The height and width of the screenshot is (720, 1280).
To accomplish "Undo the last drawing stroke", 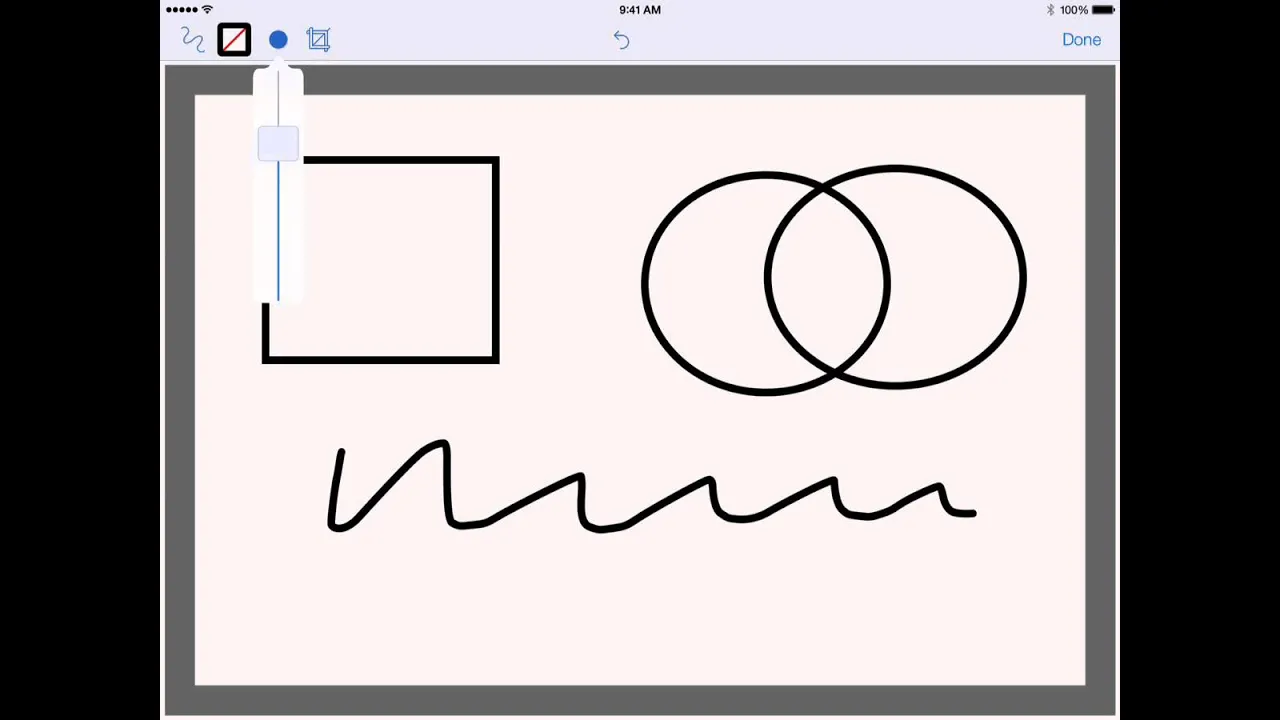I will pyautogui.click(x=621, y=40).
